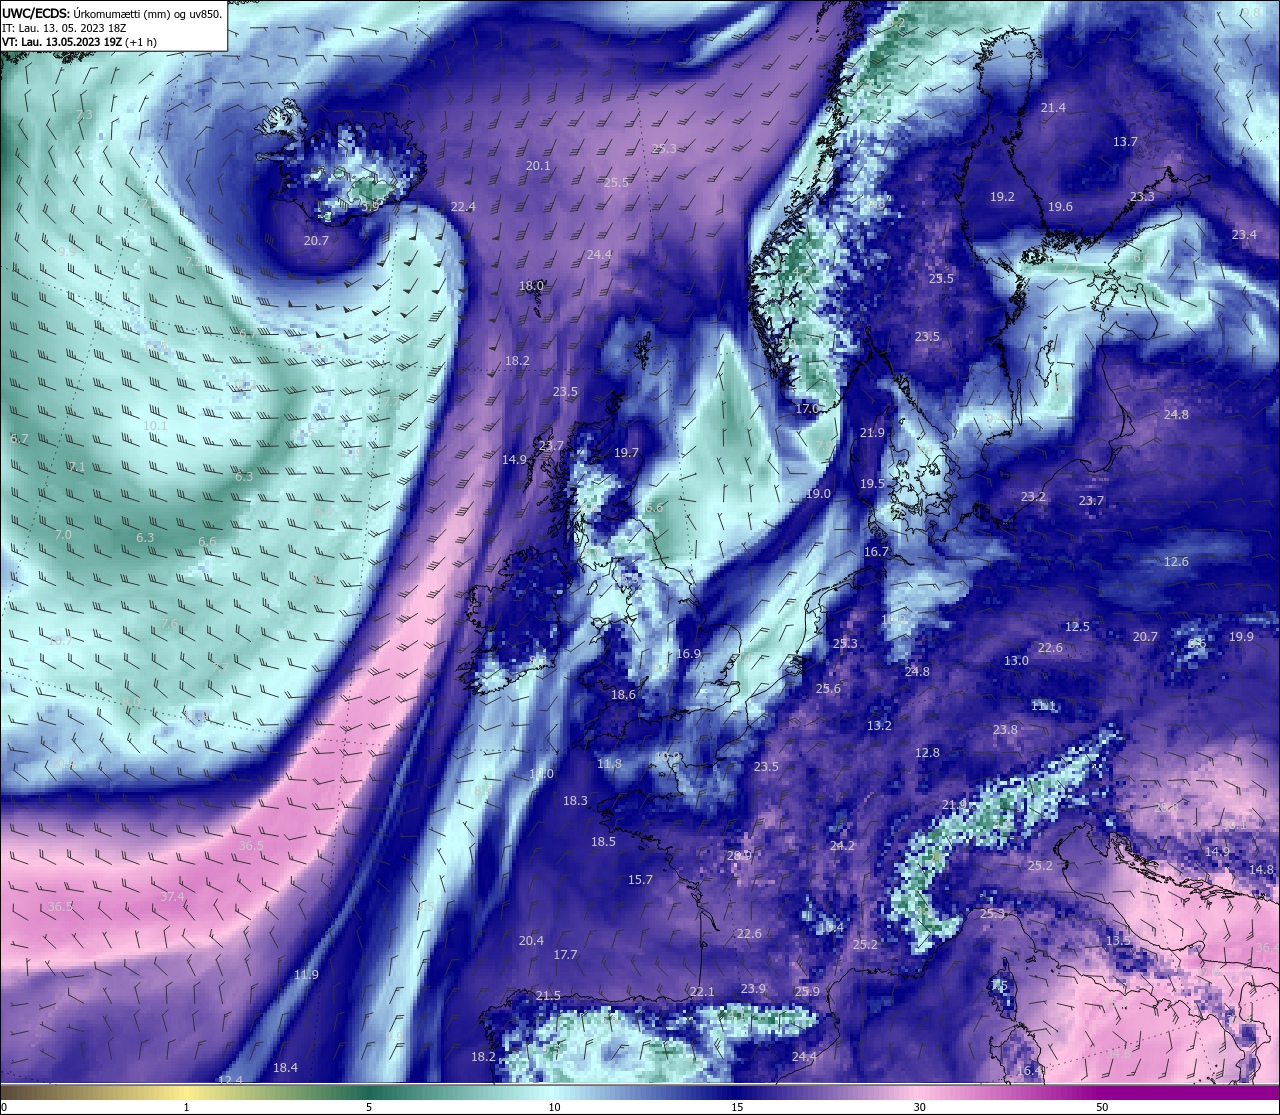Image resolution: width=1280 pixels, height=1115 pixels.
Task: Click the 12.5 value on the map
Action: pos(1077,627)
